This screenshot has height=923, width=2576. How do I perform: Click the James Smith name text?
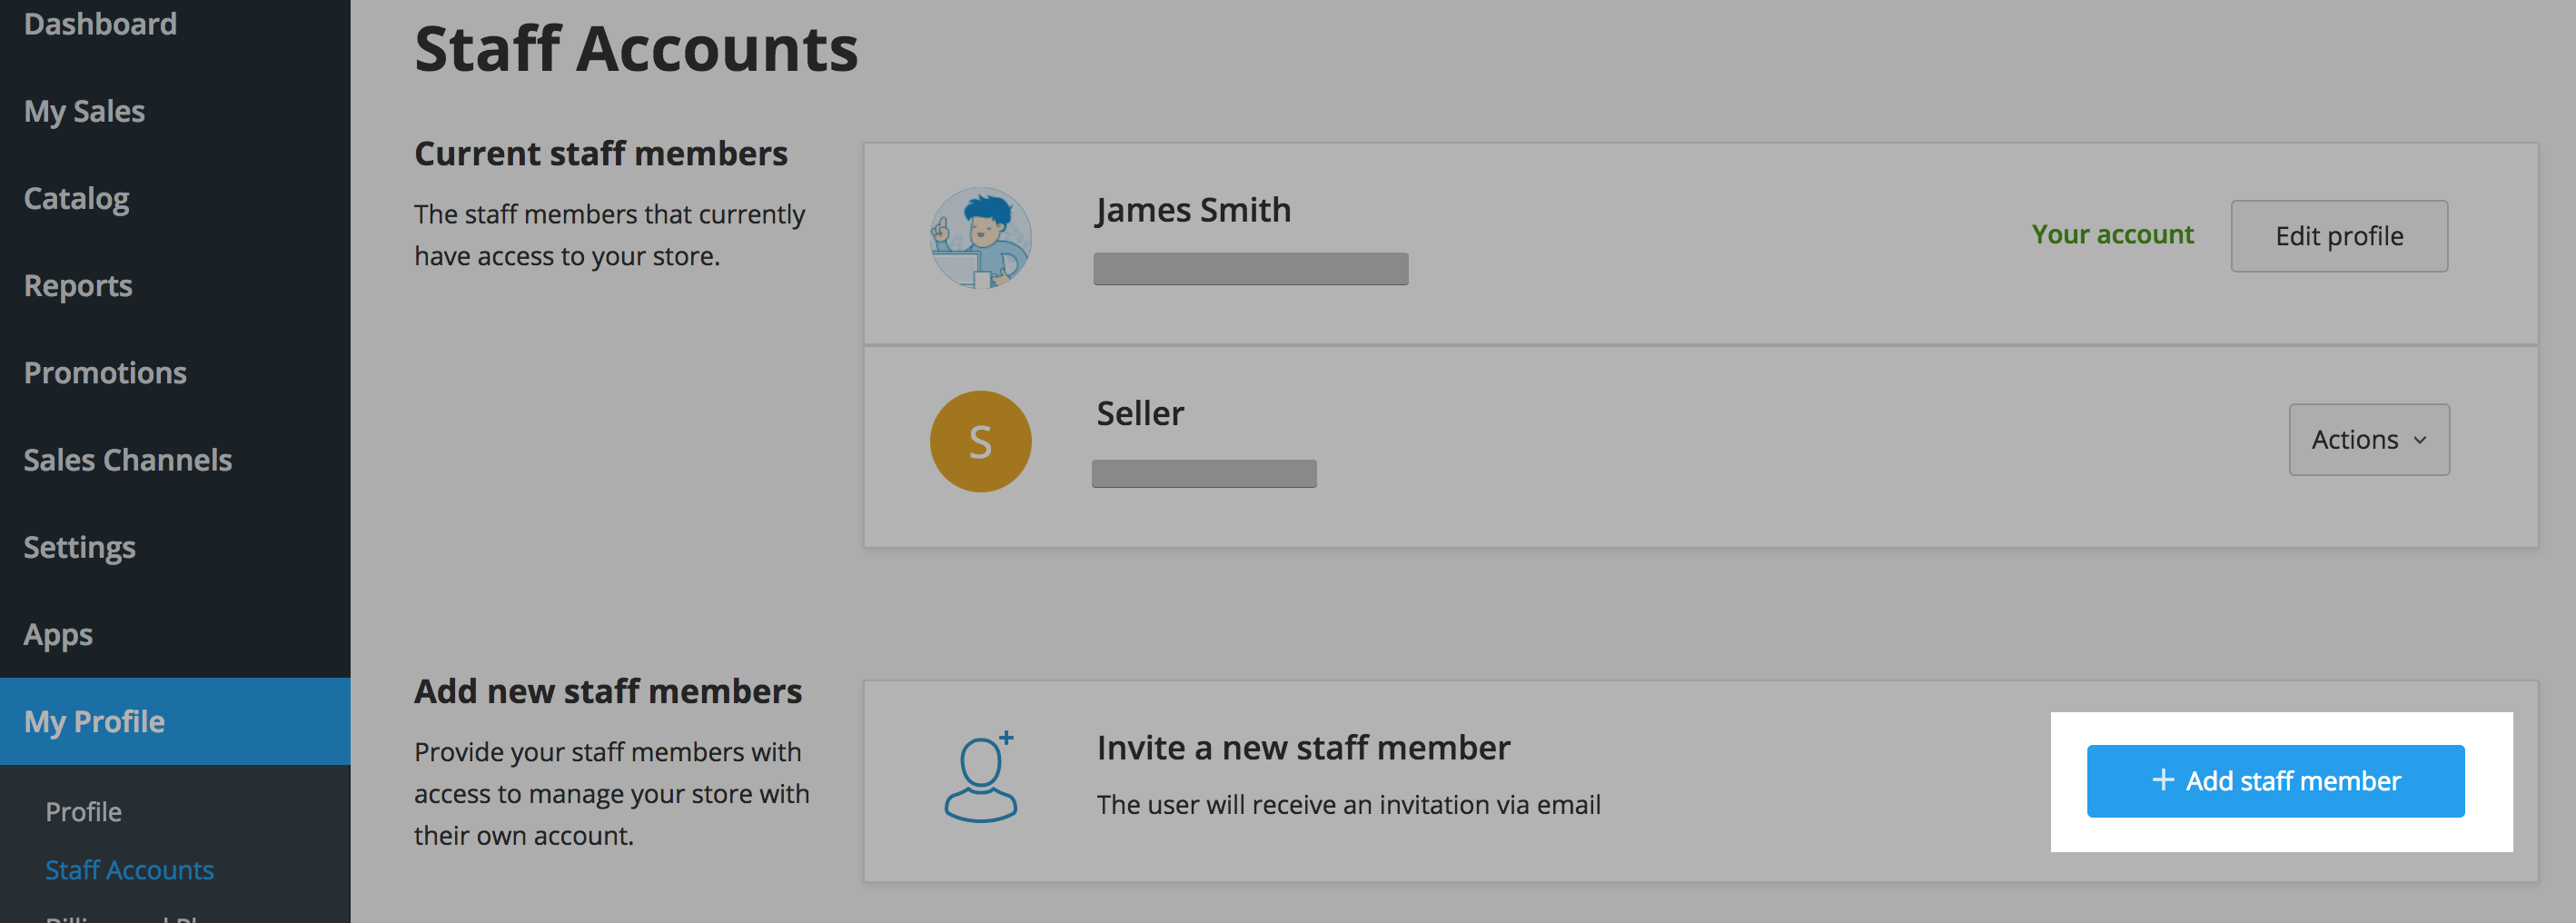(x=1193, y=210)
